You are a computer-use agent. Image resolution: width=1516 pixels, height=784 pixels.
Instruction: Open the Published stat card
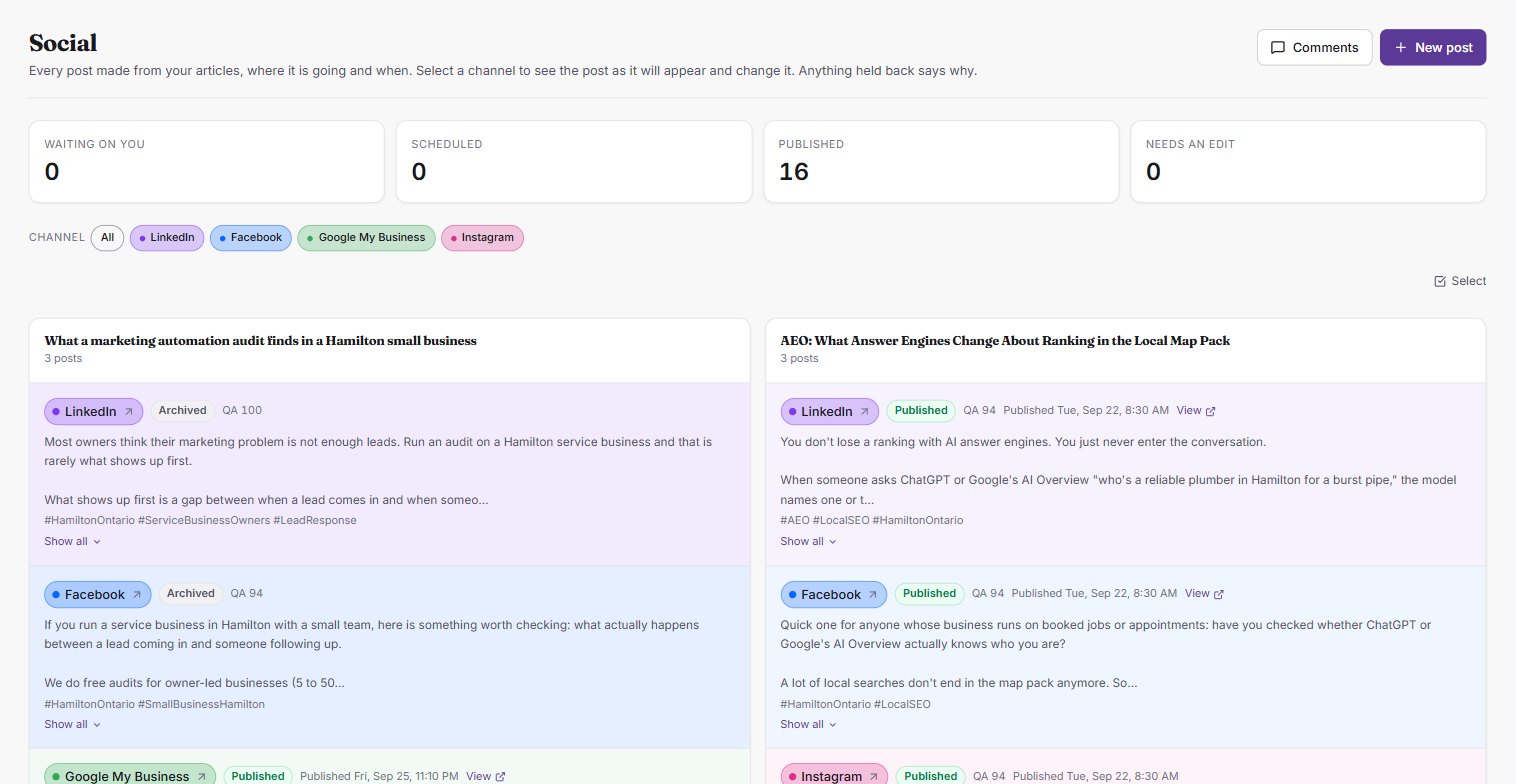pos(941,162)
